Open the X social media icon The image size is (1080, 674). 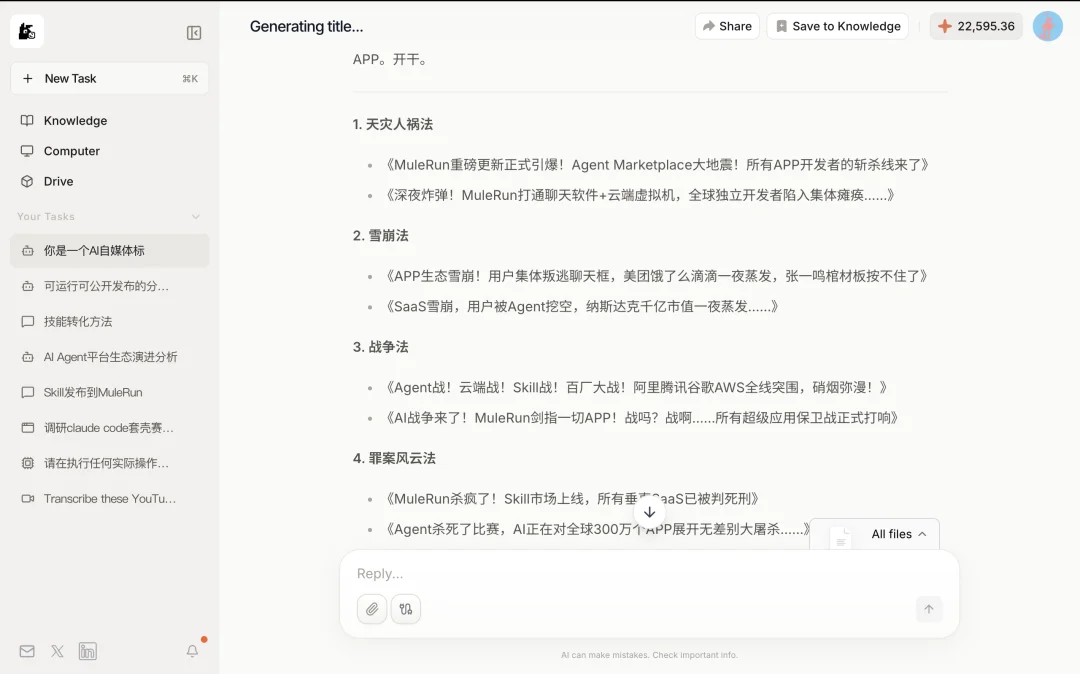point(57,651)
